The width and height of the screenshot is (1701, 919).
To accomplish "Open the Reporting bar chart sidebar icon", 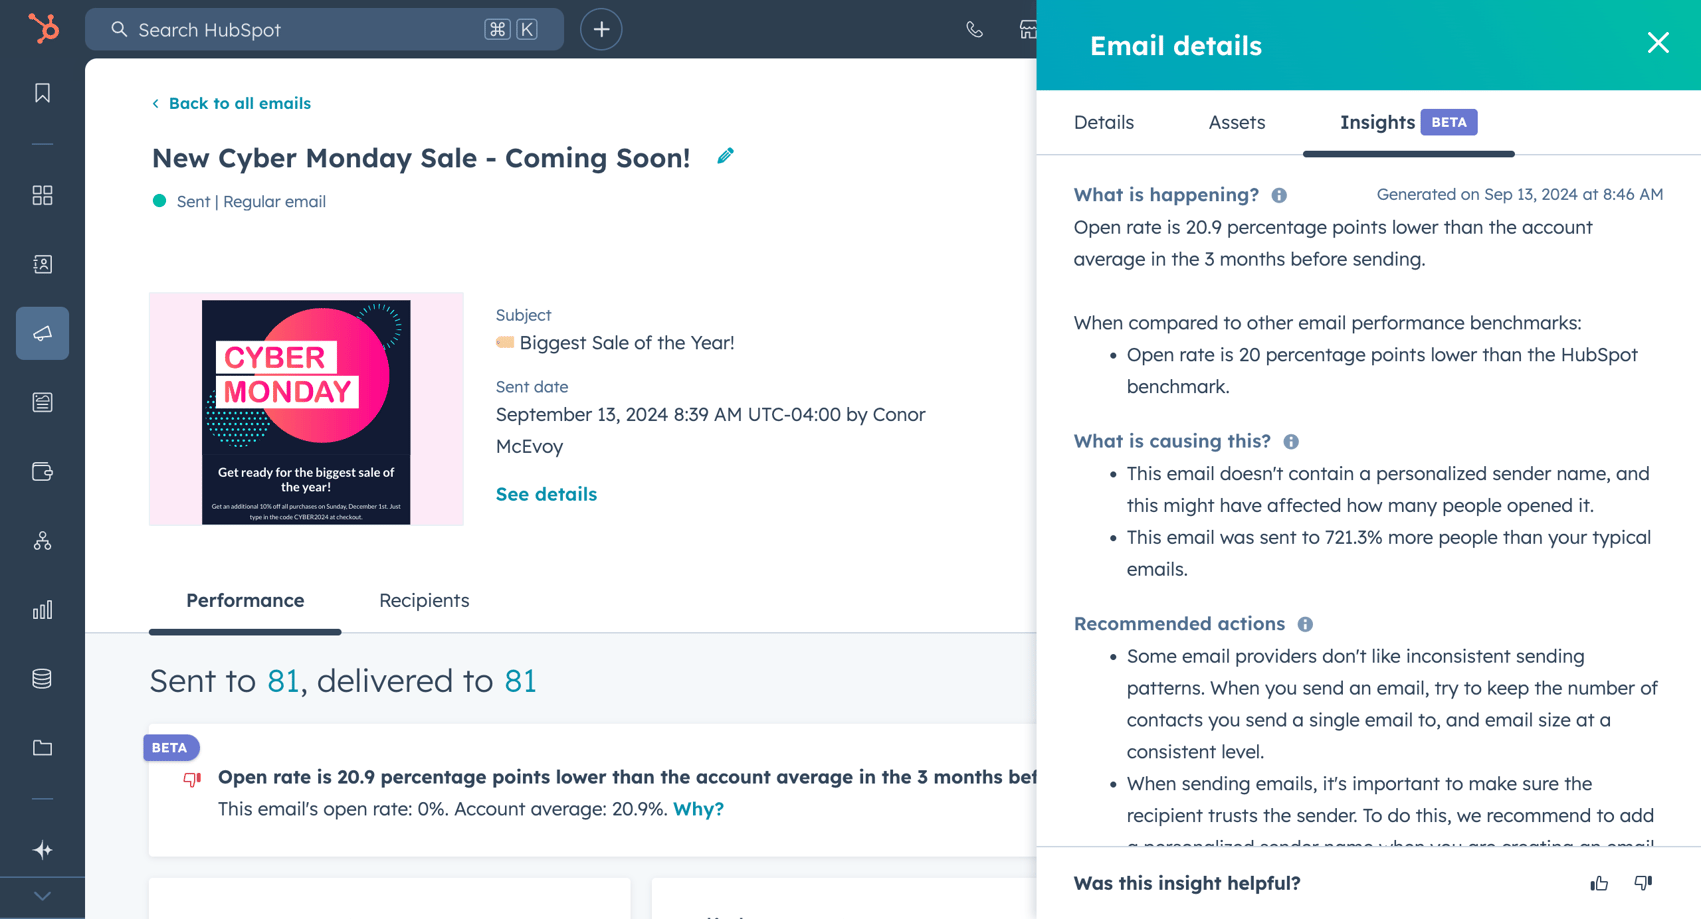I will coord(42,610).
